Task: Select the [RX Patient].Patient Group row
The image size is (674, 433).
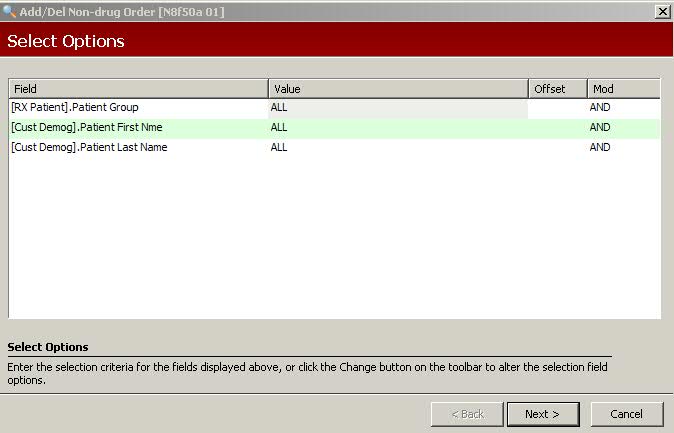Action: pyautogui.click(x=334, y=107)
